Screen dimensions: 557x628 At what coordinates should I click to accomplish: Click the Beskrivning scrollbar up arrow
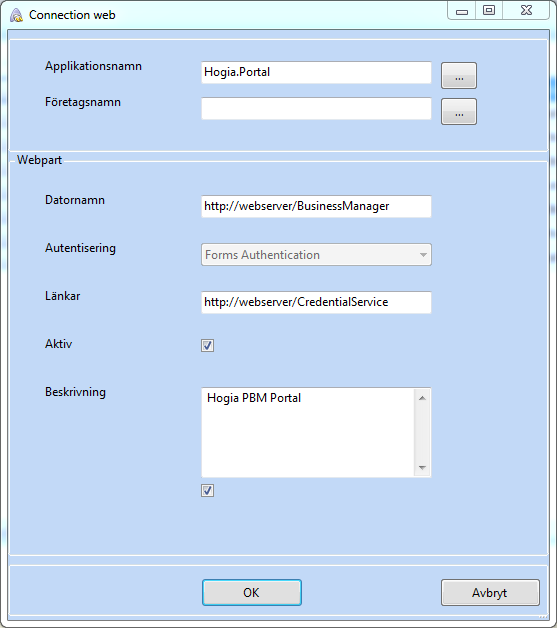click(x=422, y=398)
